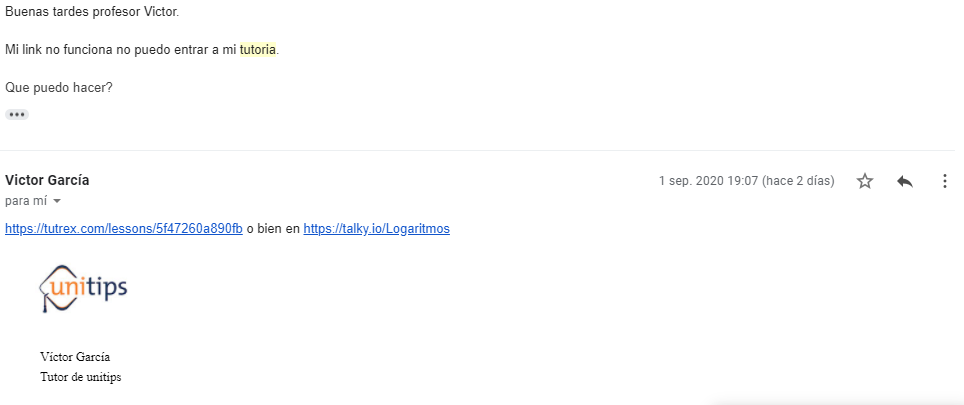This screenshot has height=405, width=964.
Task: Click the highlighted word 'tutoria'
Action: click(x=258, y=50)
